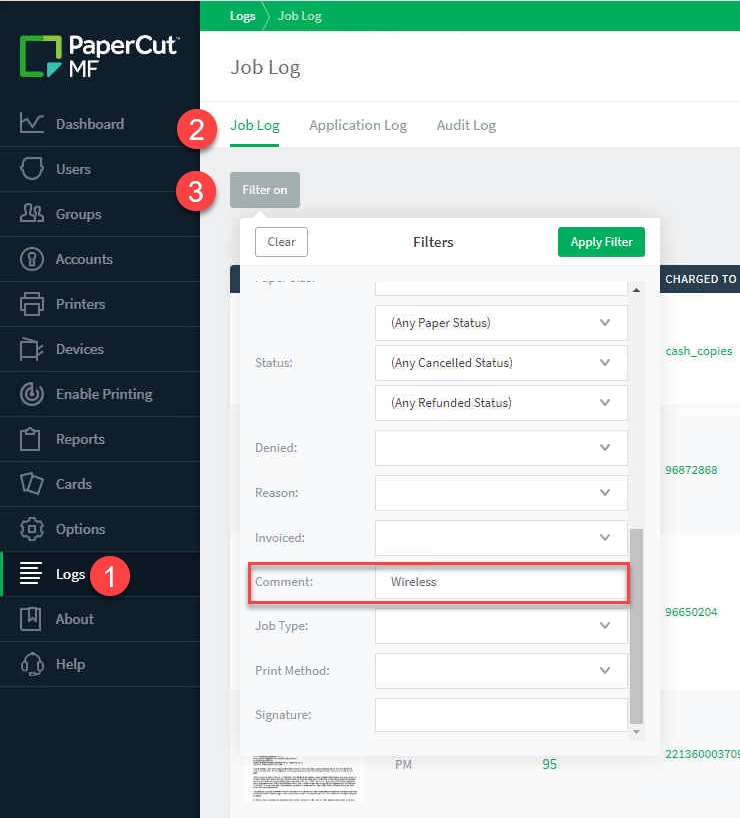Image resolution: width=740 pixels, height=818 pixels.
Task: Open Accounts from the sidebar
Action: (84, 259)
